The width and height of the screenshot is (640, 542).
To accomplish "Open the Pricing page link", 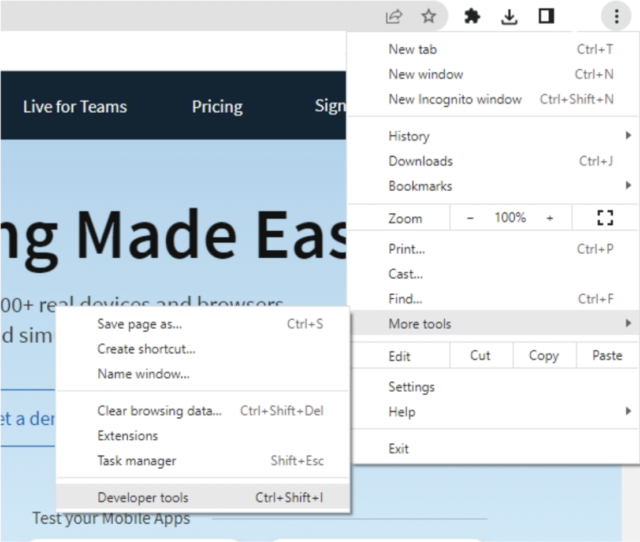I will click(x=217, y=107).
